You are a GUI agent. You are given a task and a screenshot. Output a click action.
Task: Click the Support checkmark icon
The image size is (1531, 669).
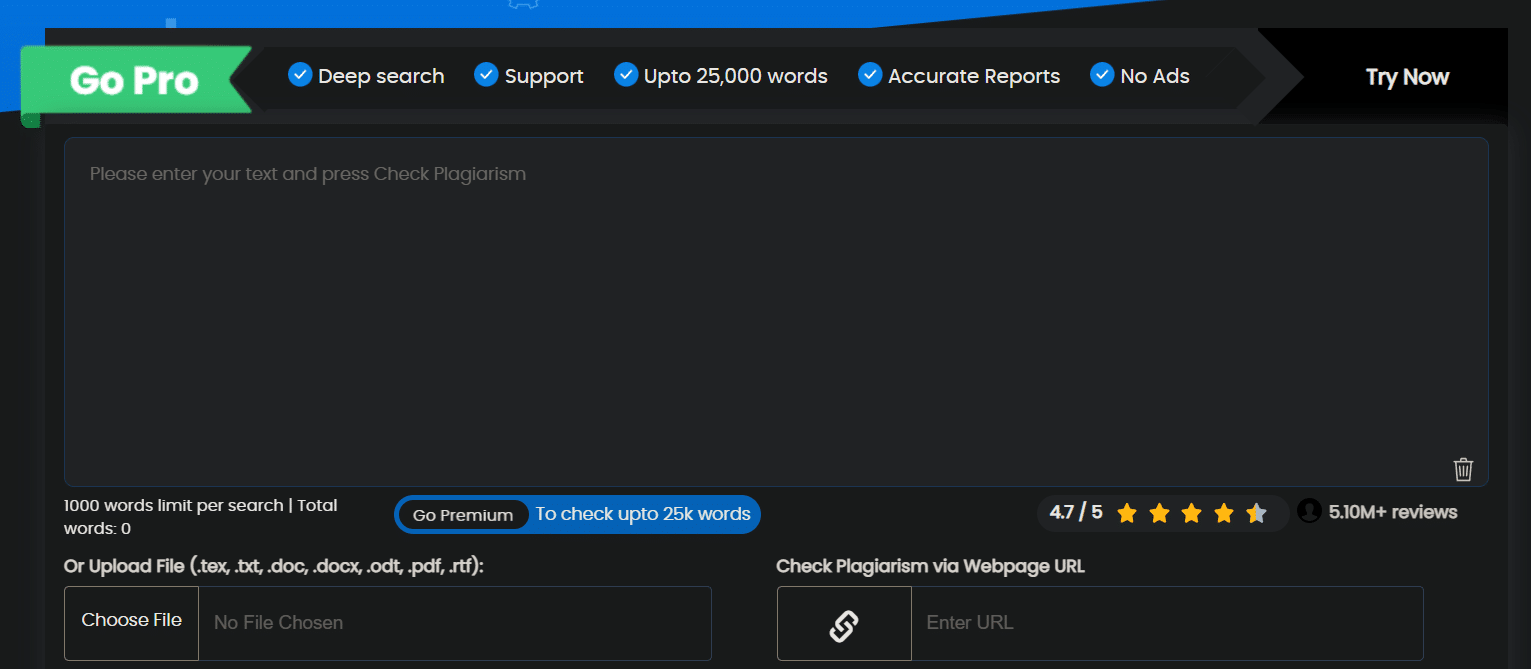(x=486, y=75)
